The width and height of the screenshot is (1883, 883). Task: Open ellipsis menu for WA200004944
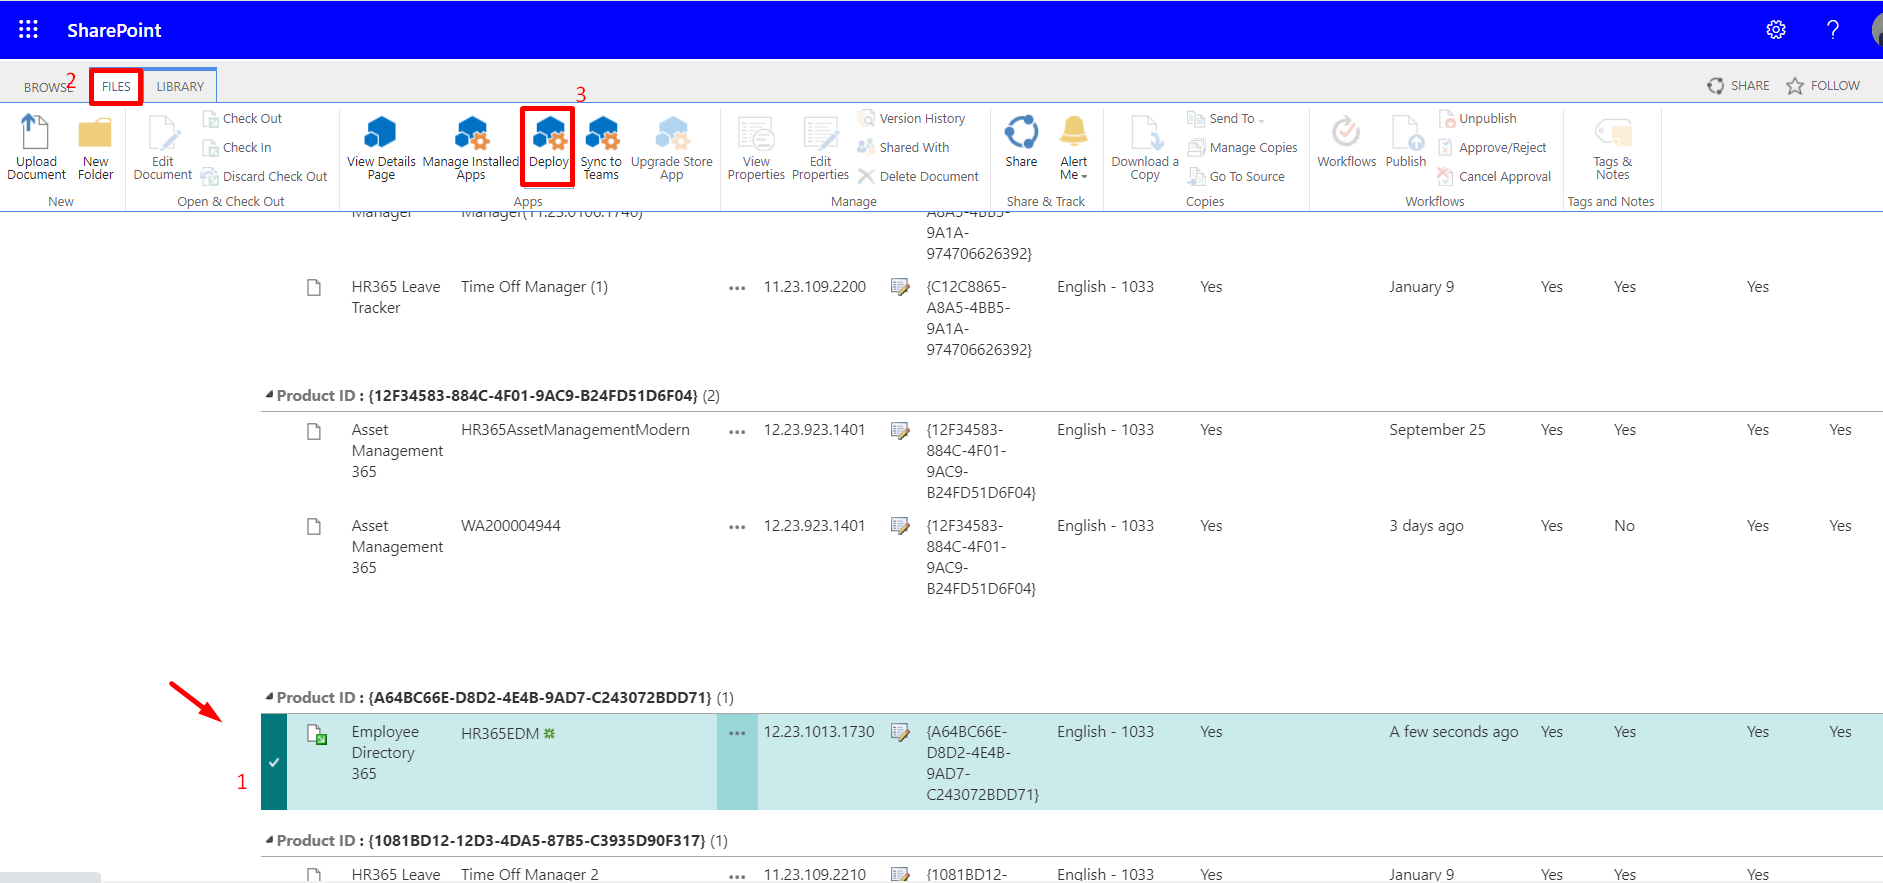click(737, 527)
